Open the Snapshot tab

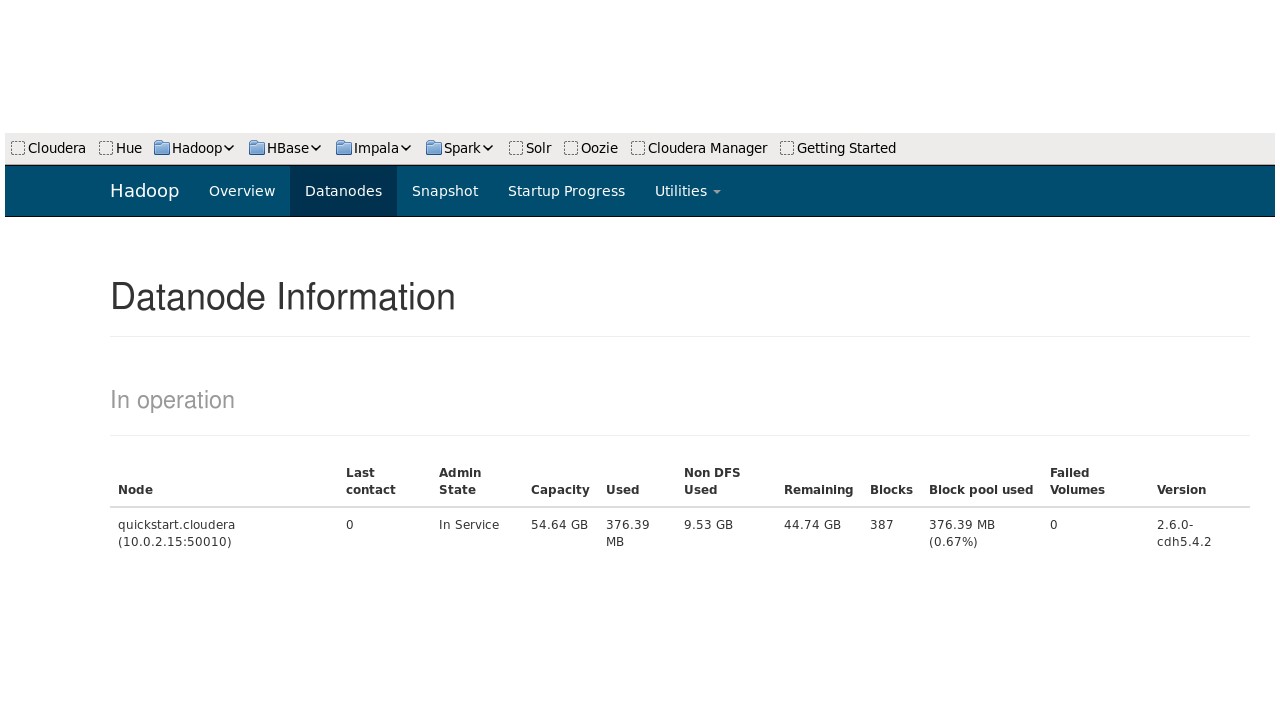[x=445, y=191]
